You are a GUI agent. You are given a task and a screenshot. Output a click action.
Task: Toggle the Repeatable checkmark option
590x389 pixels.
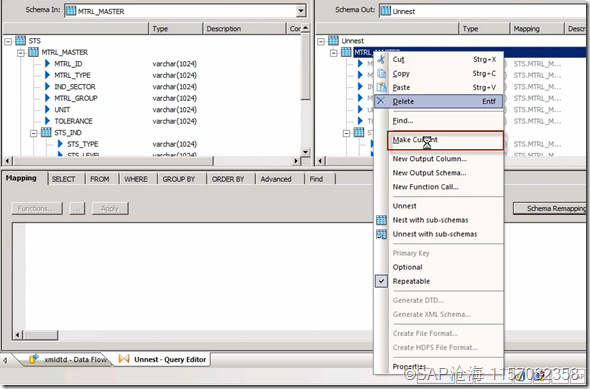(x=381, y=281)
